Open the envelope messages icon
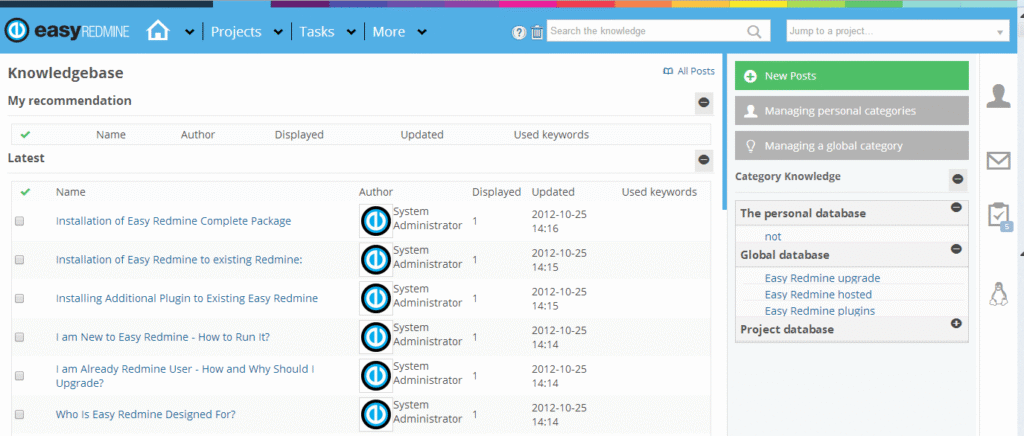Image resolution: width=1024 pixels, height=436 pixels. (998, 160)
